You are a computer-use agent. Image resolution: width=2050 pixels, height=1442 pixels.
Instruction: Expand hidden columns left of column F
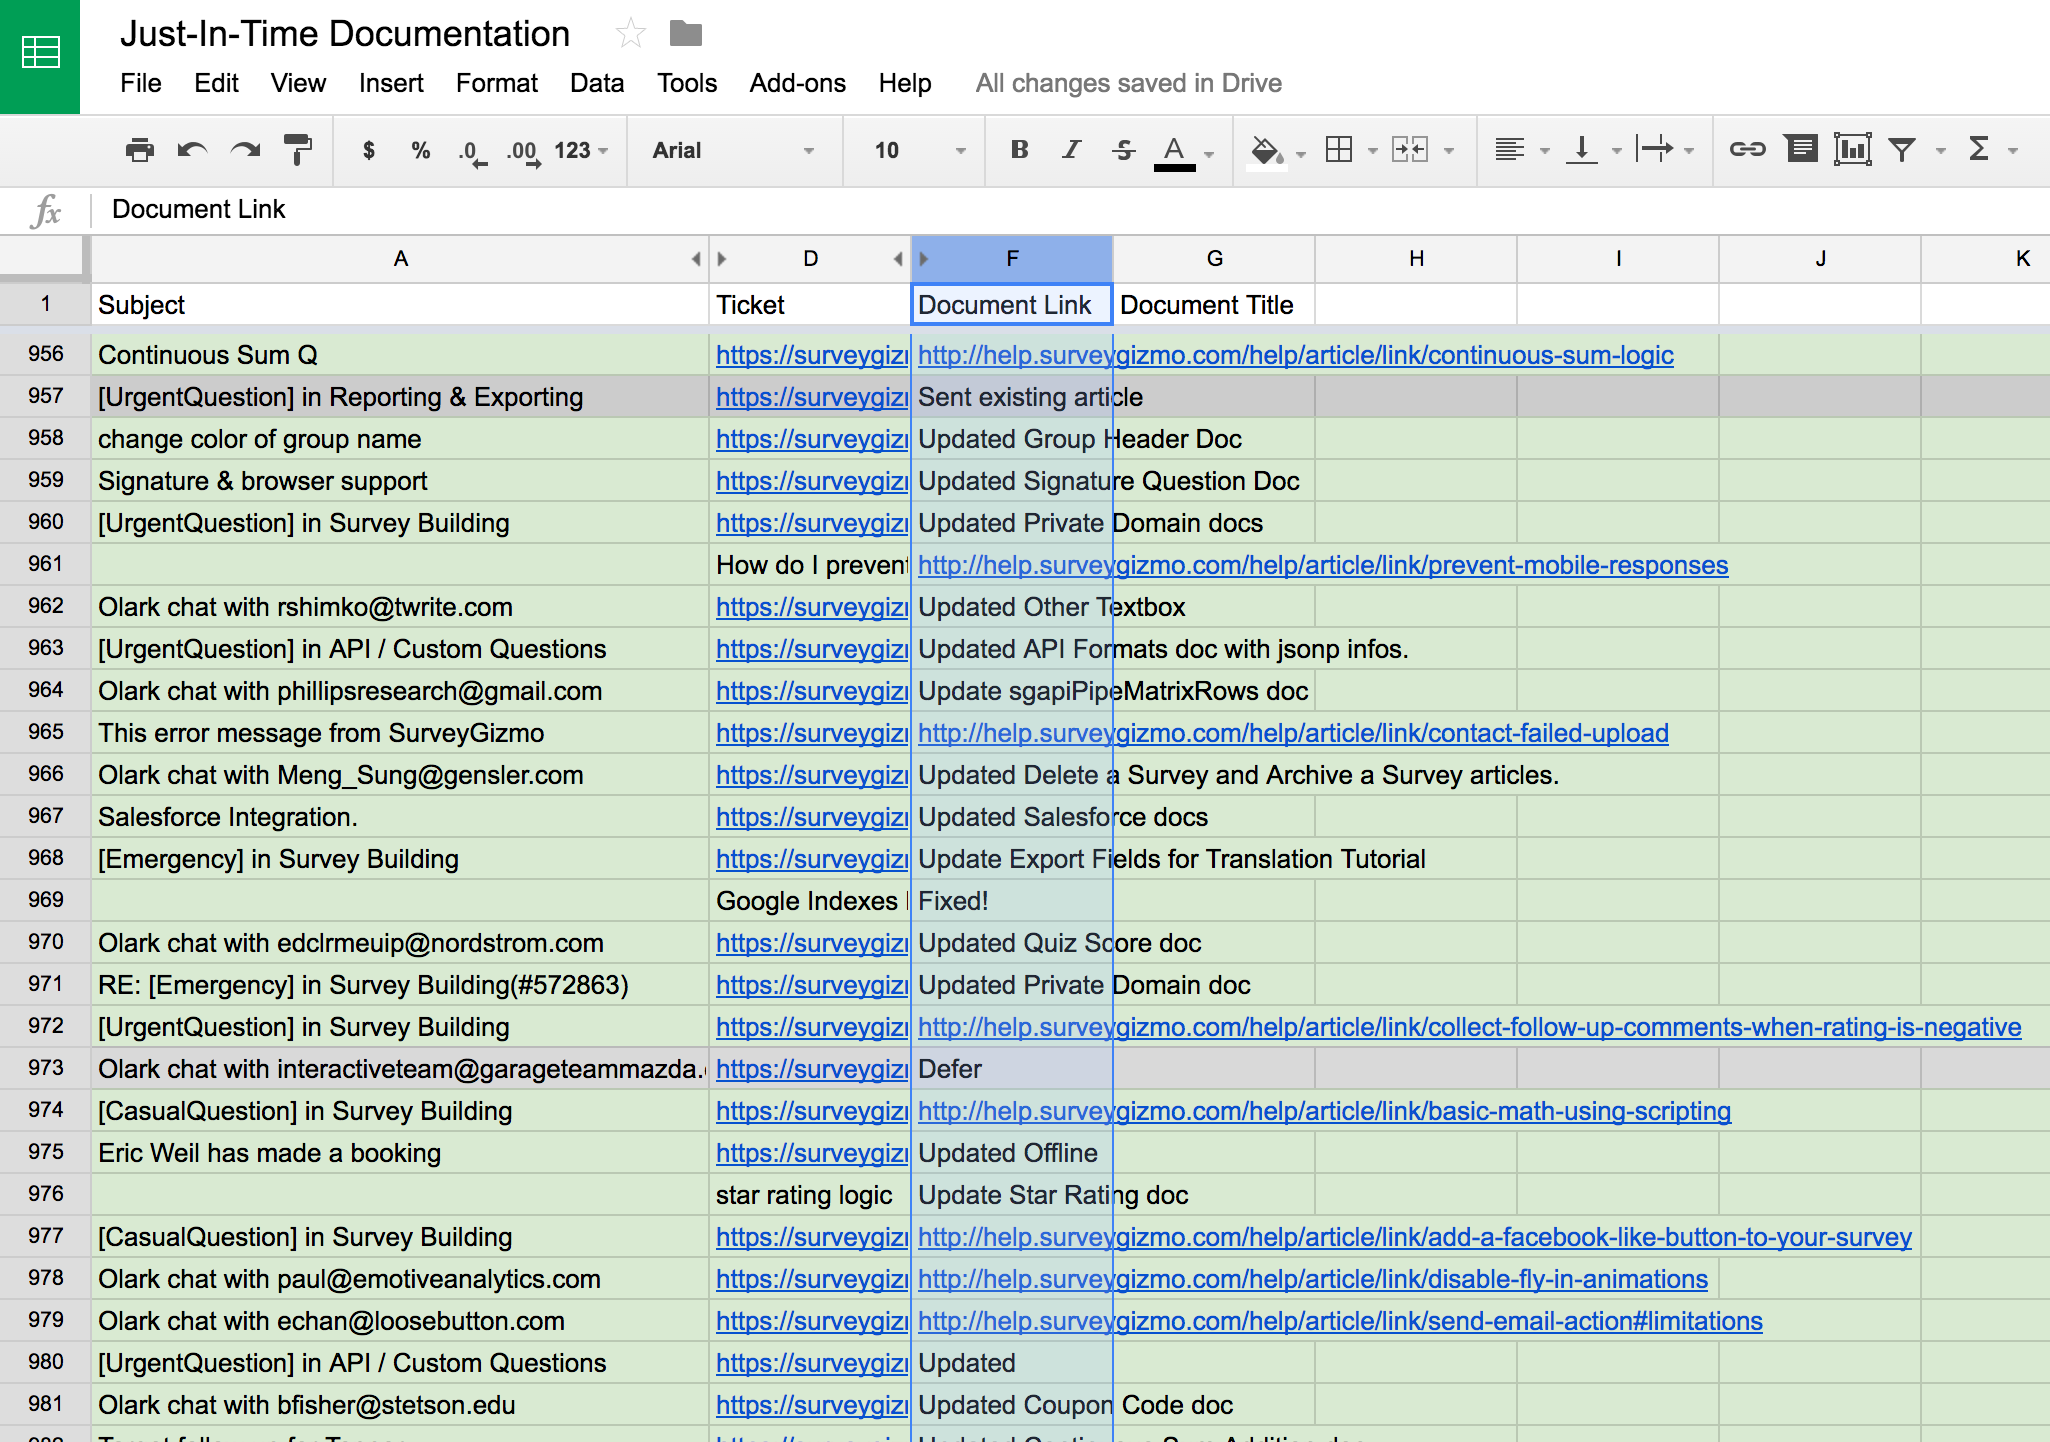pos(923,259)
